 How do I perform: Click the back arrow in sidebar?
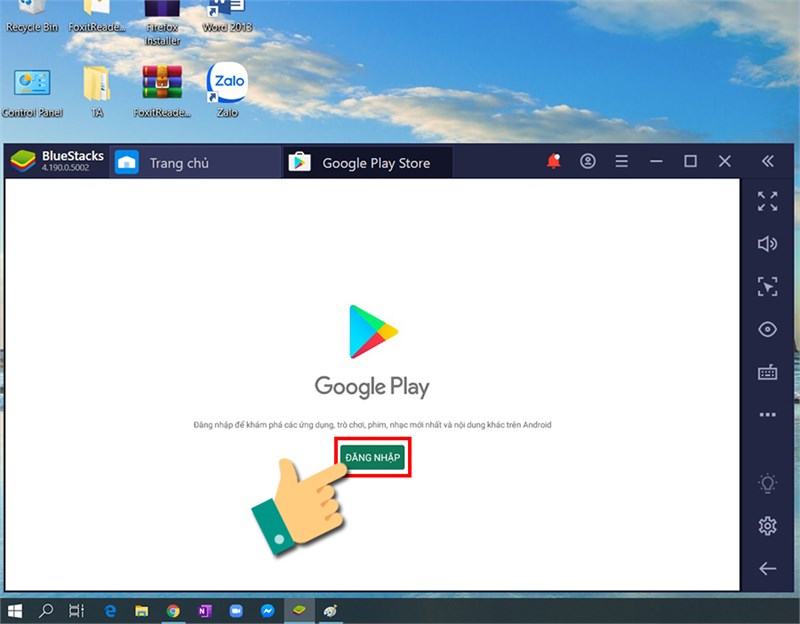click(767, 568)
